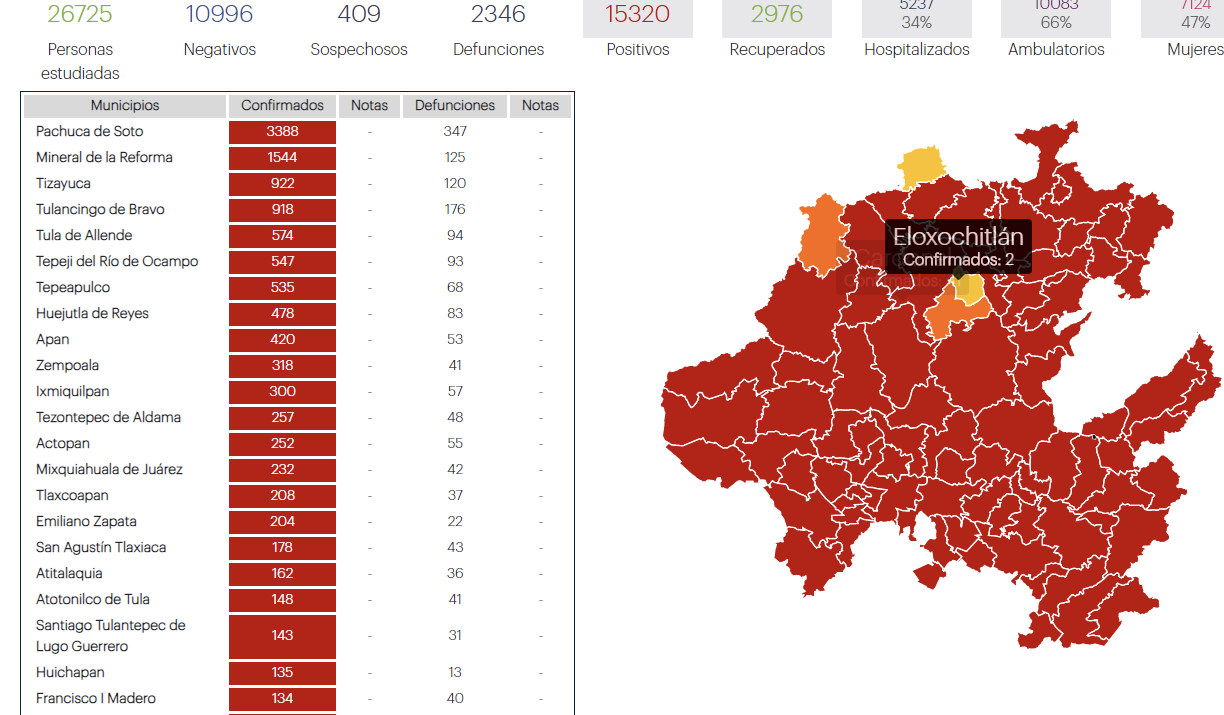This screenshot has height=715, width=1224.
Task: Select the Ambulatorios 66% stat card
Action: 1056,18
